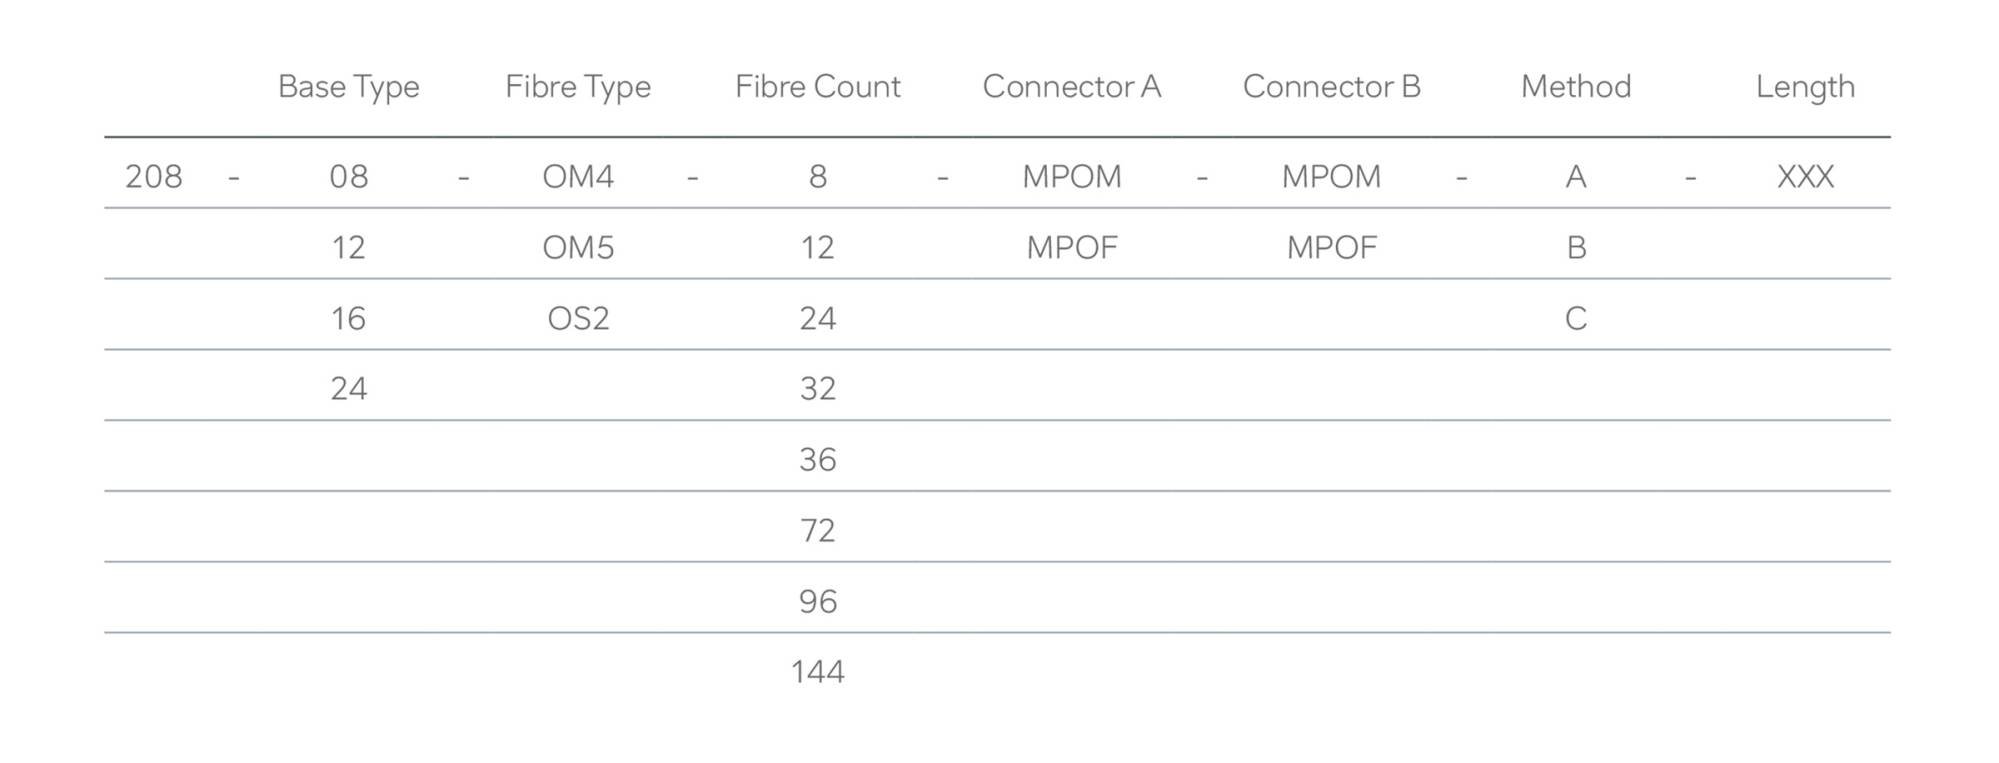Click the Connector A heading

coord(1071,86)
